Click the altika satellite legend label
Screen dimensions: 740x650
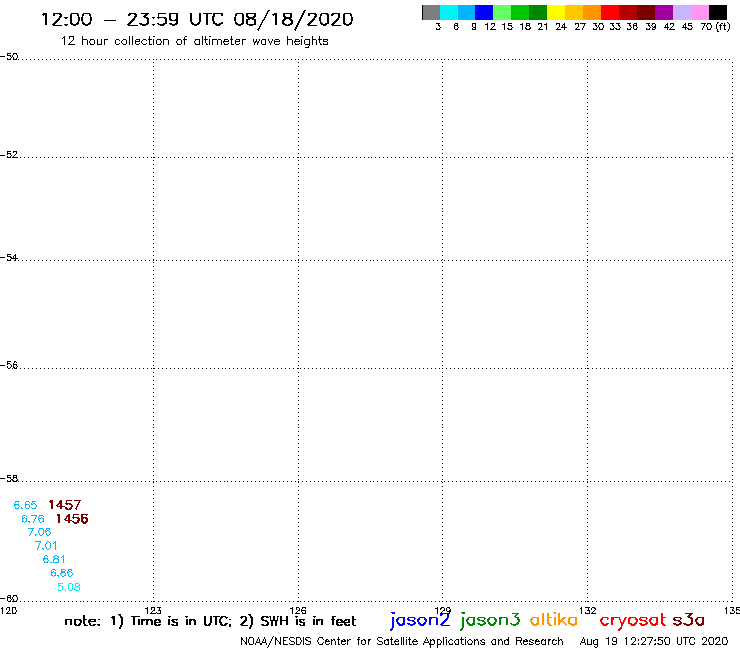click(x=554, y=620)
